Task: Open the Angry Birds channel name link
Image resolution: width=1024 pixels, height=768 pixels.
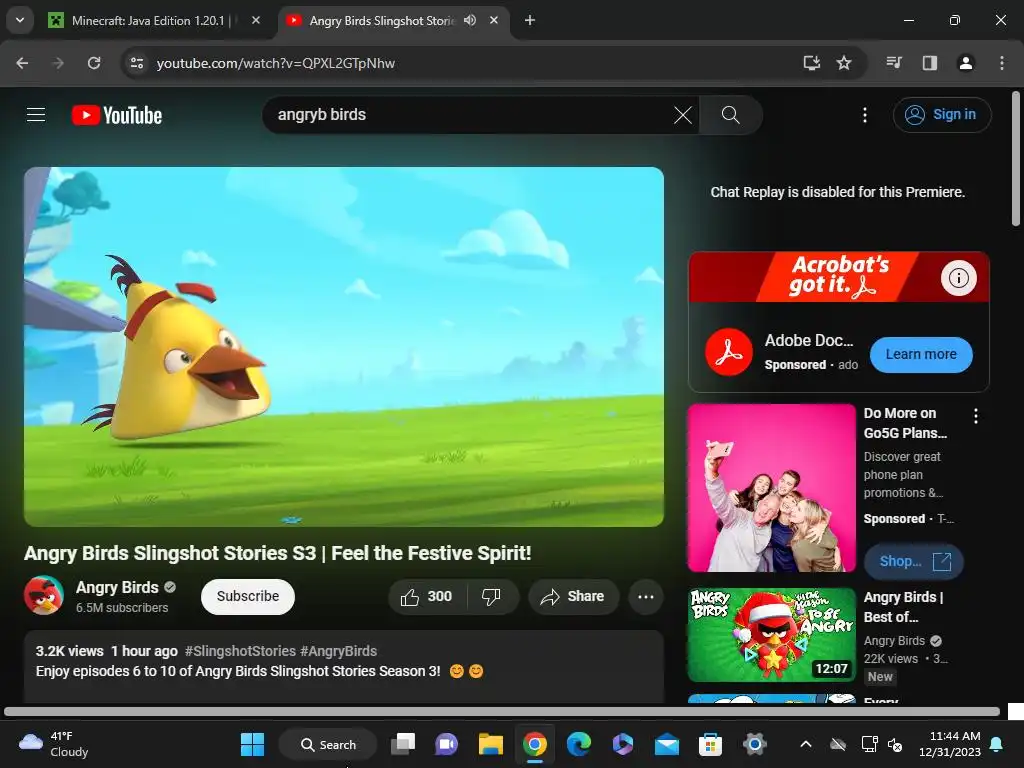Action: tap(117, 587)
